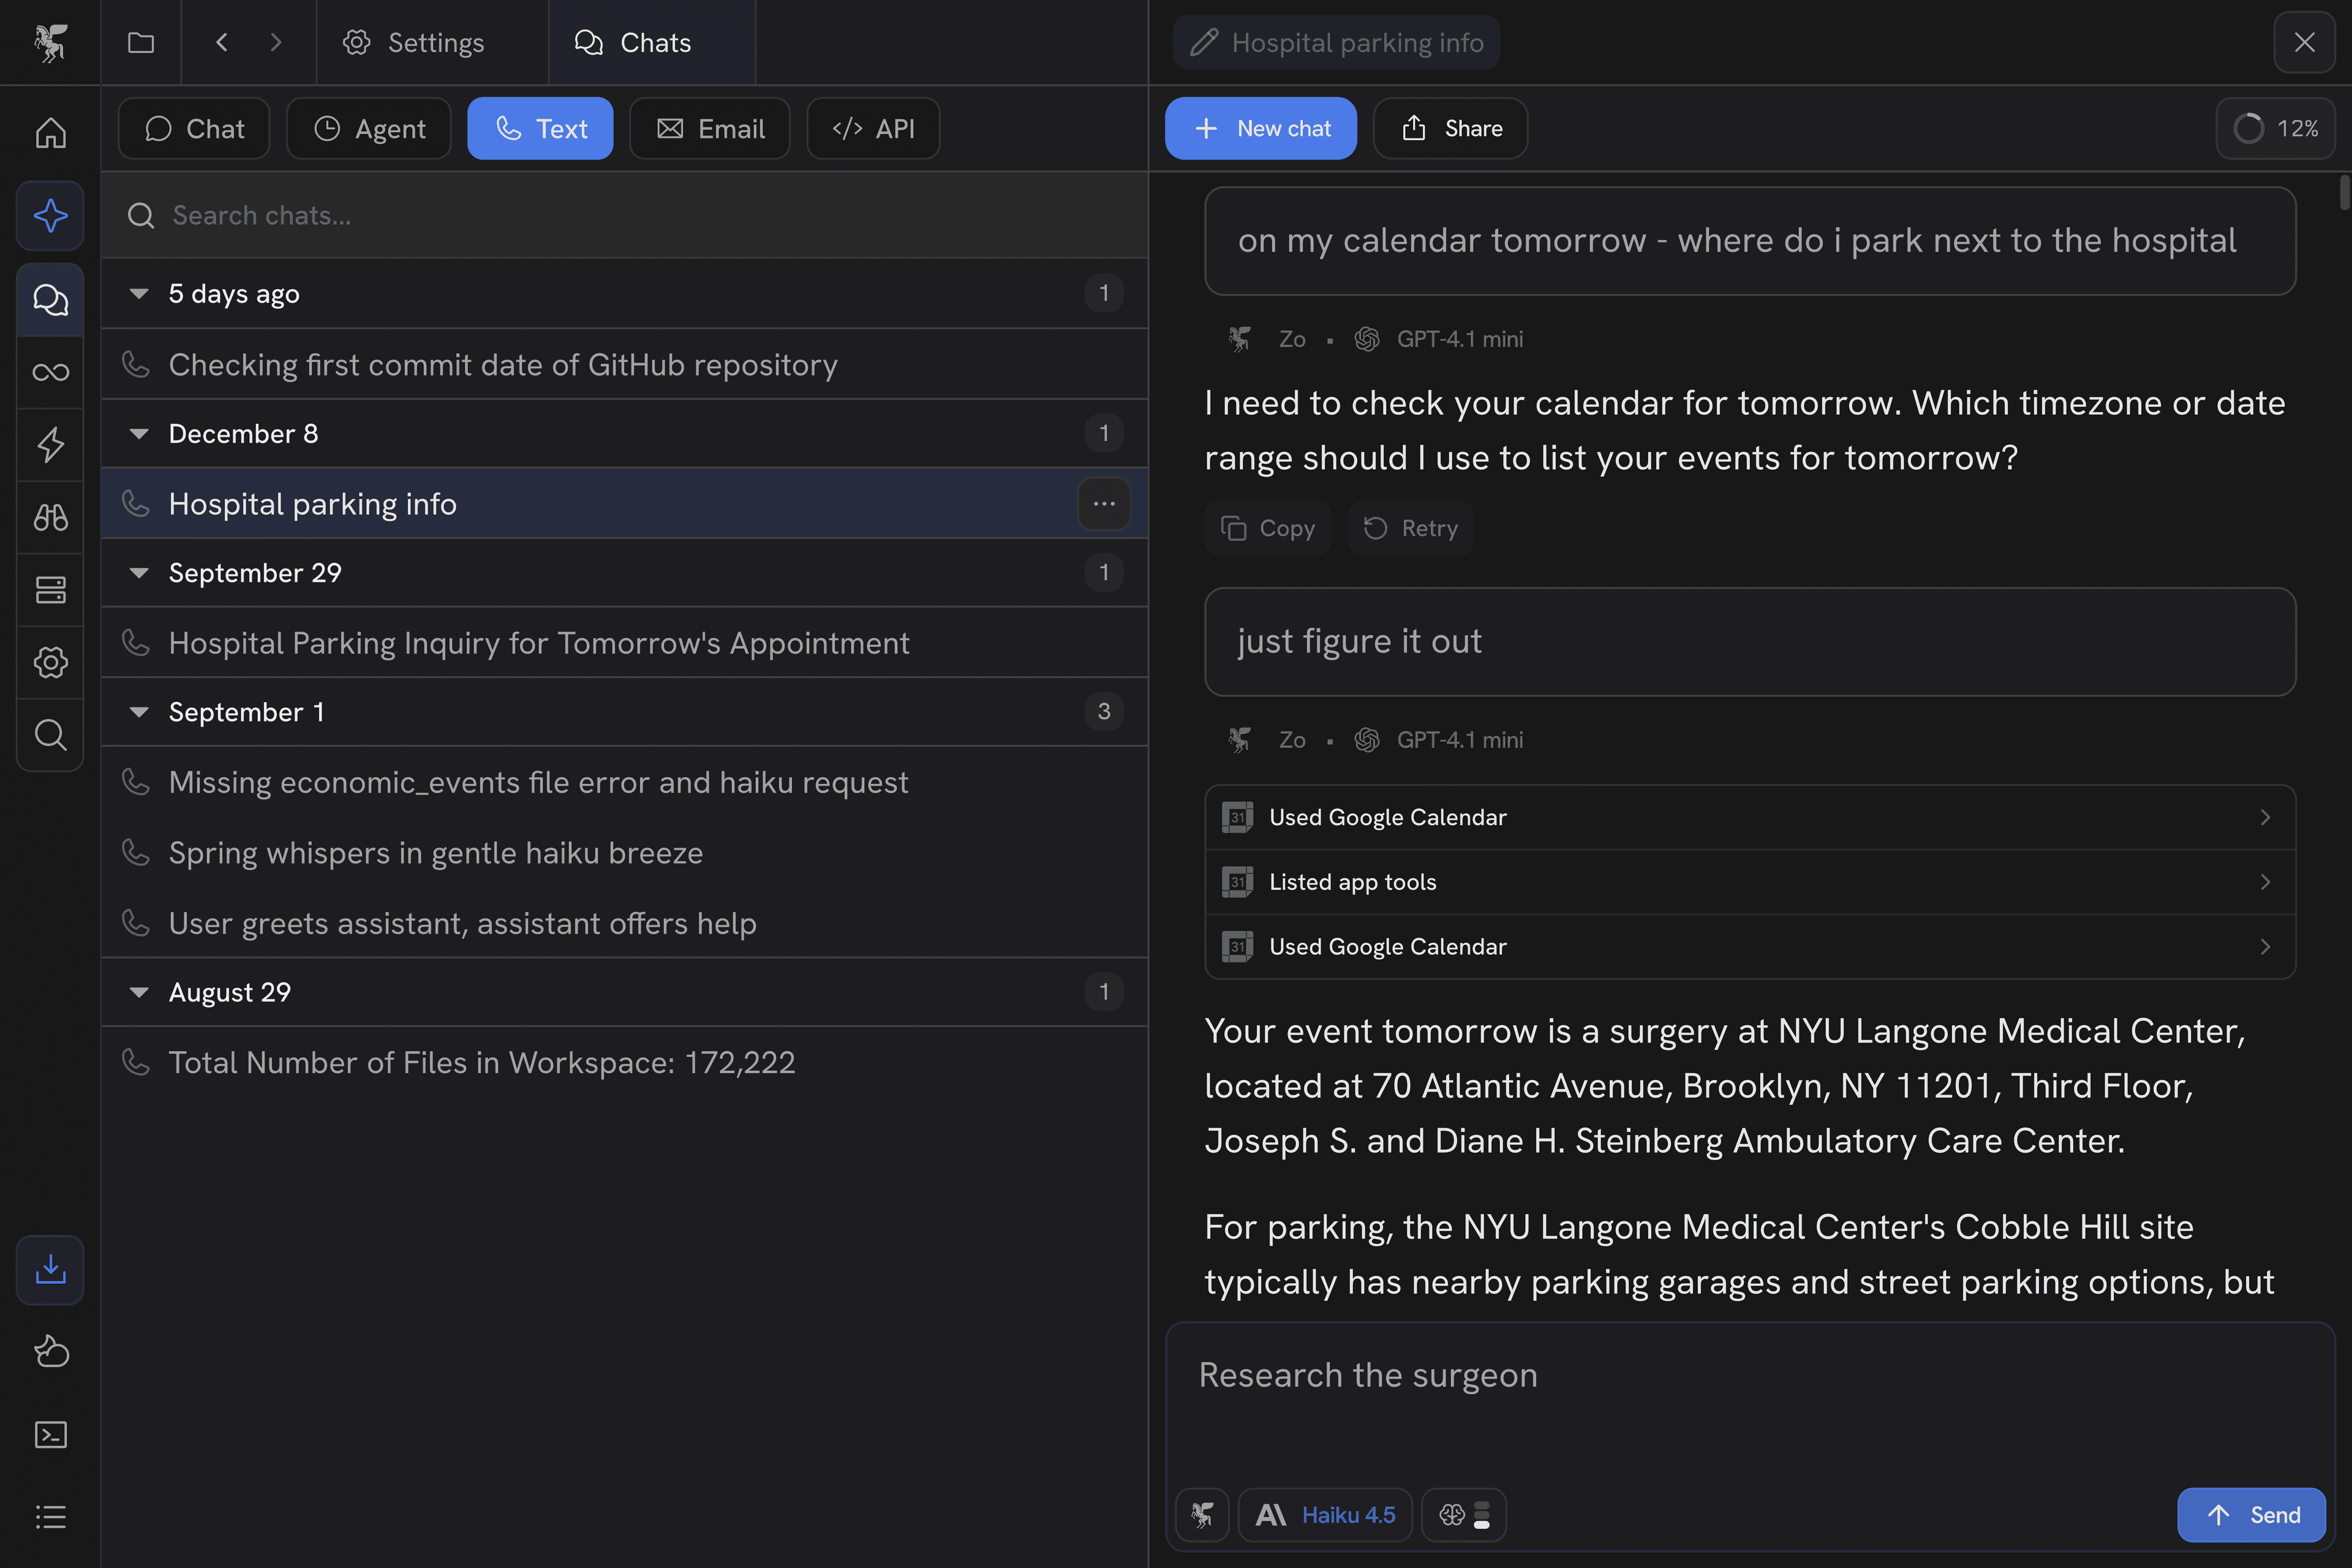
Task: Click the New chat button
Action: [1260, 129]
